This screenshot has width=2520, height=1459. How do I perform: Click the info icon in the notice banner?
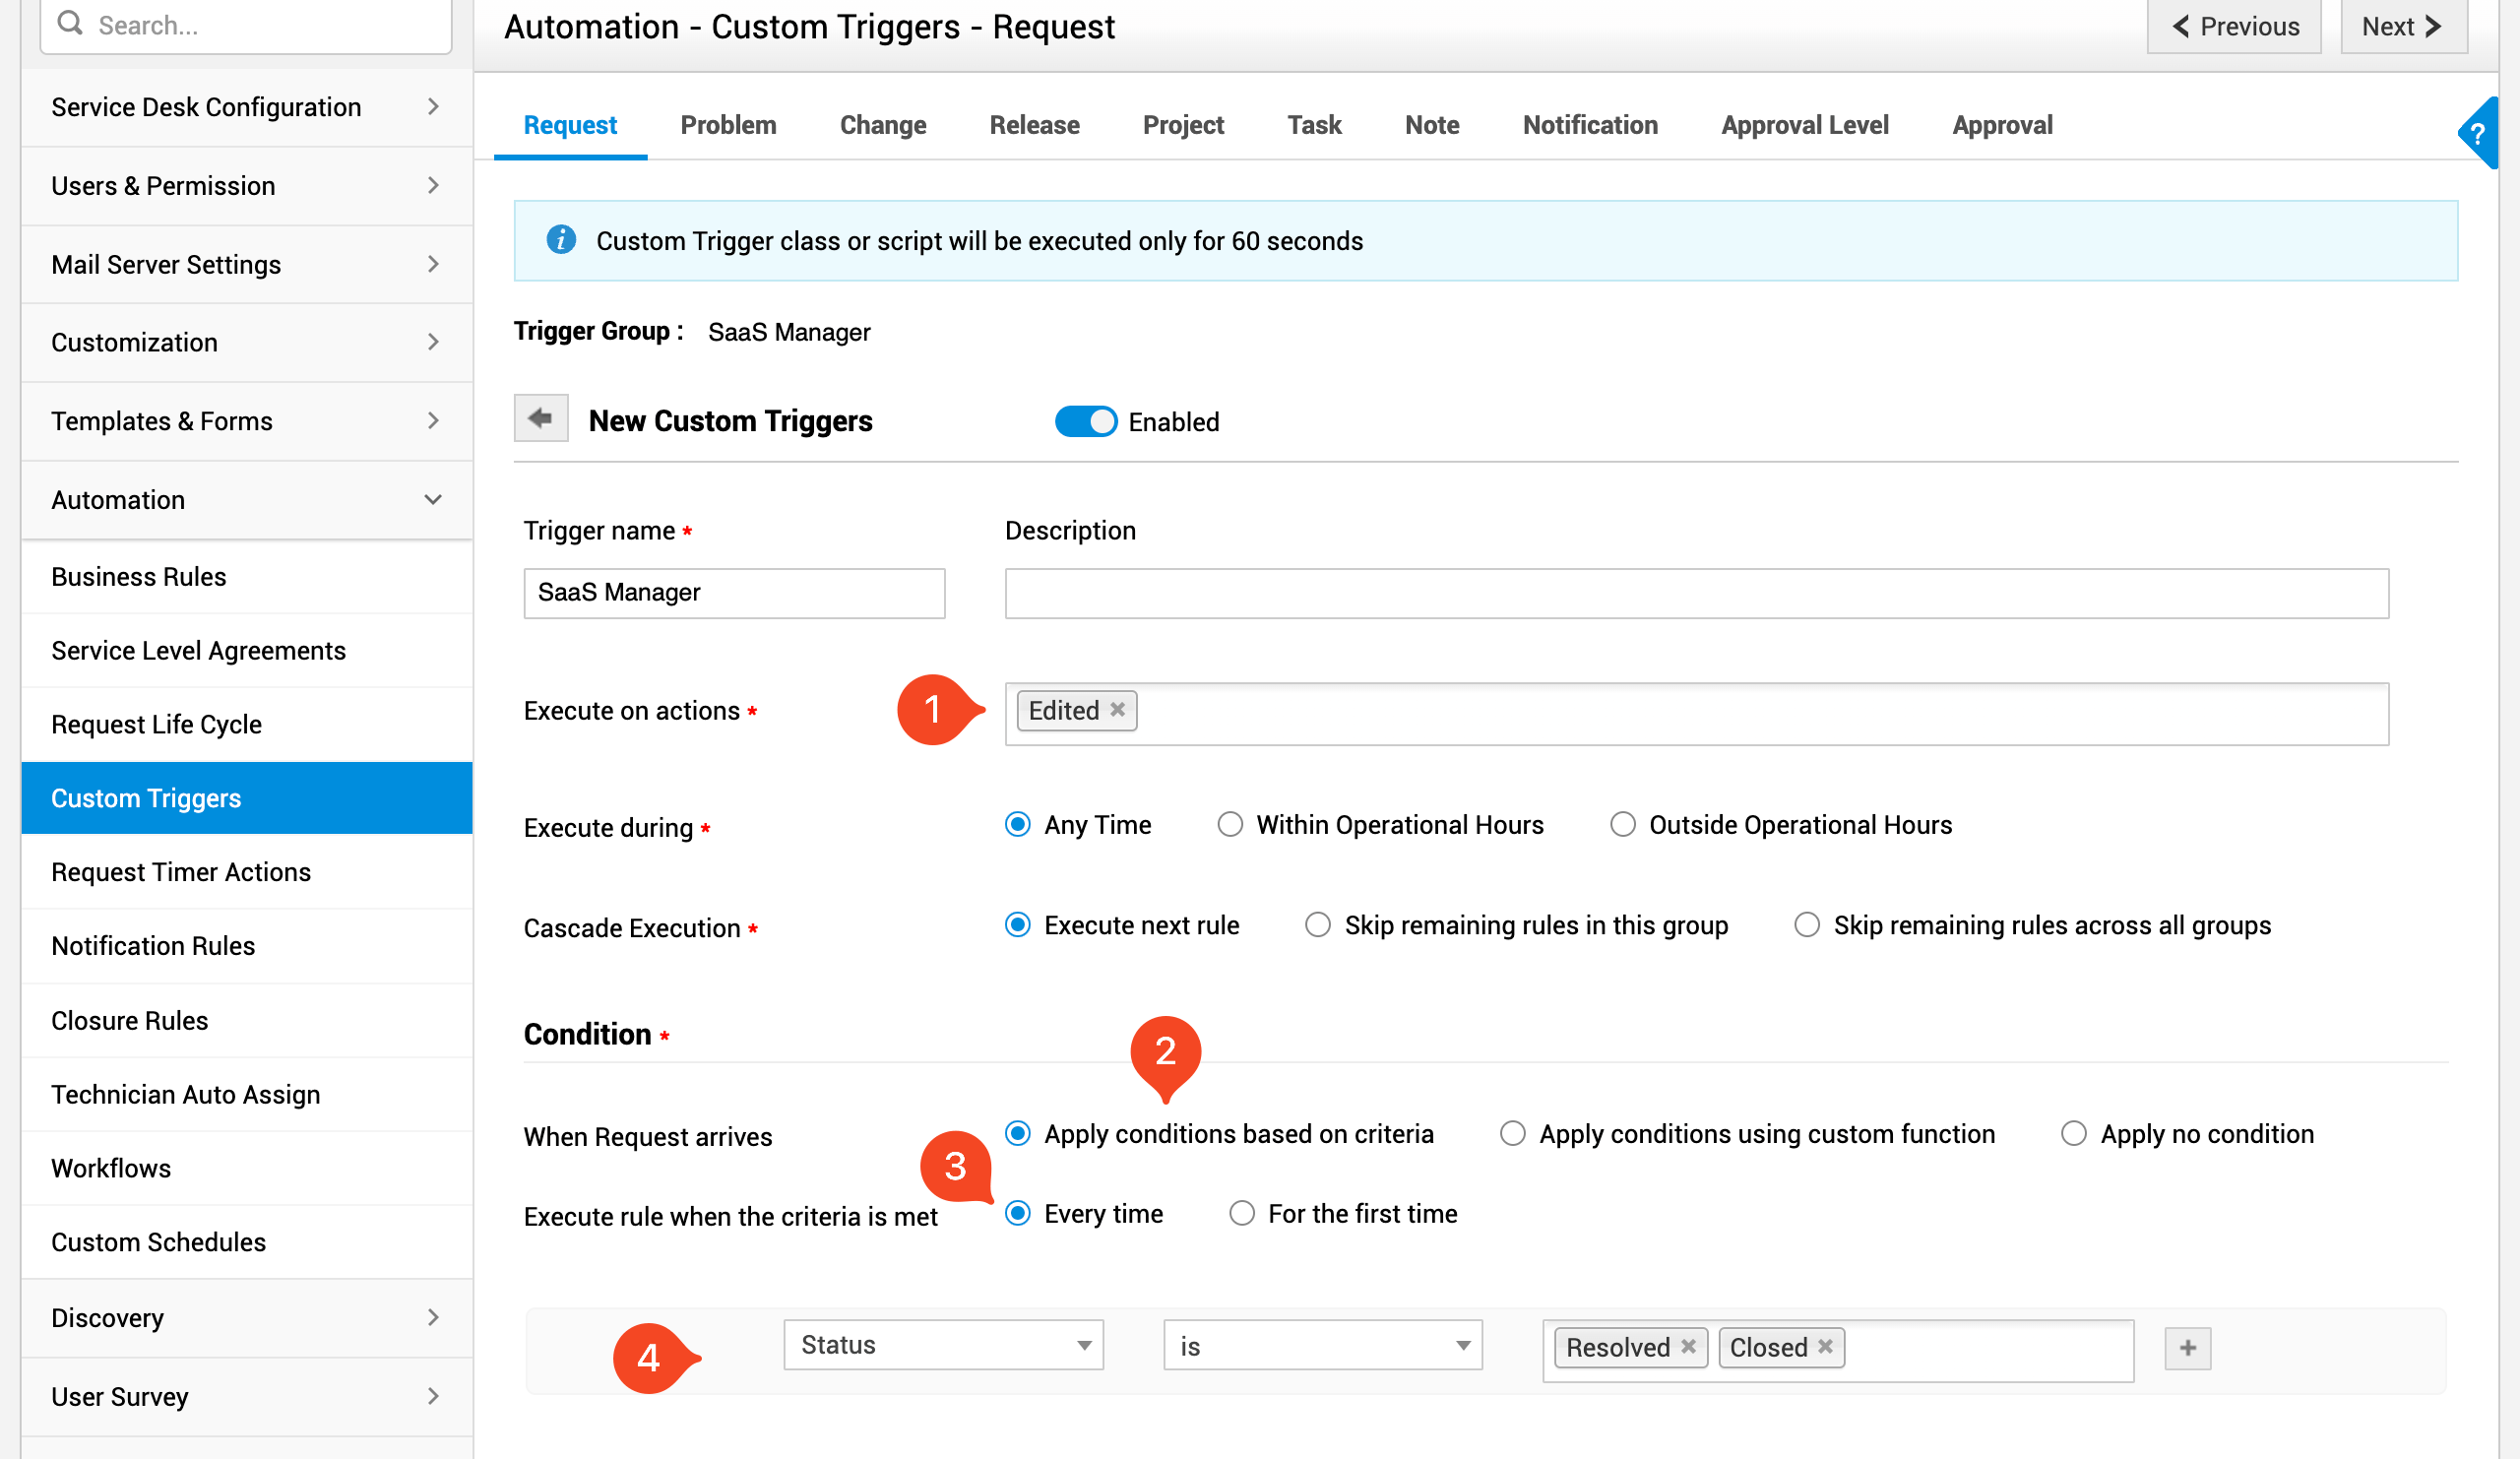coord(561,240)
